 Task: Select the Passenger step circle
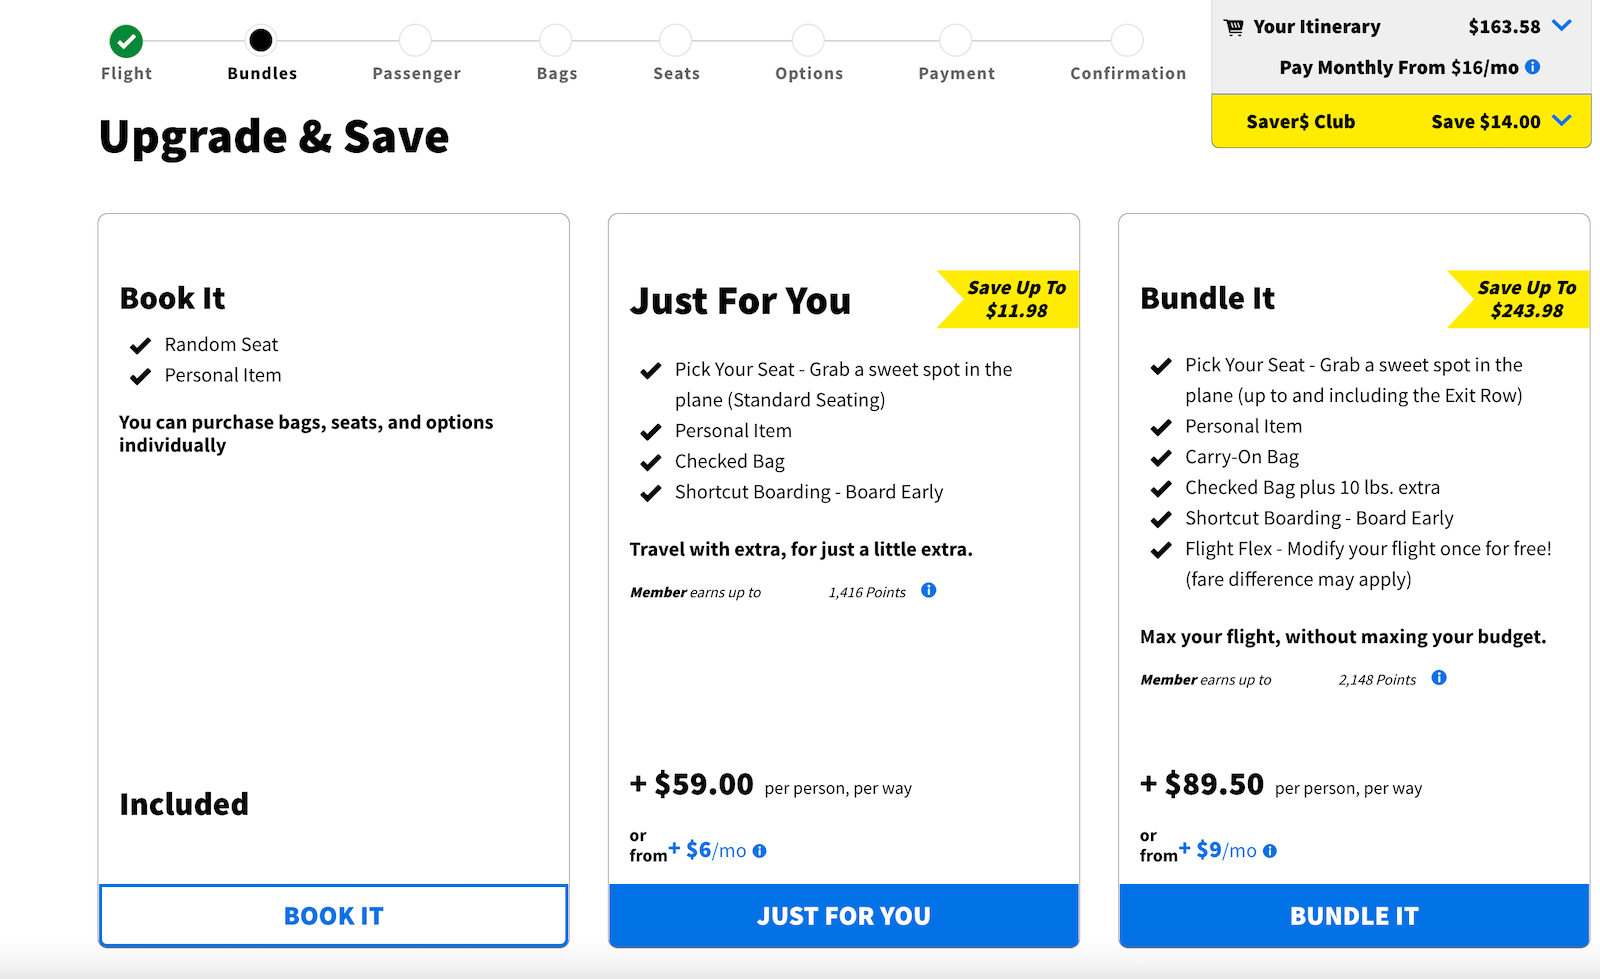(416, 43)
